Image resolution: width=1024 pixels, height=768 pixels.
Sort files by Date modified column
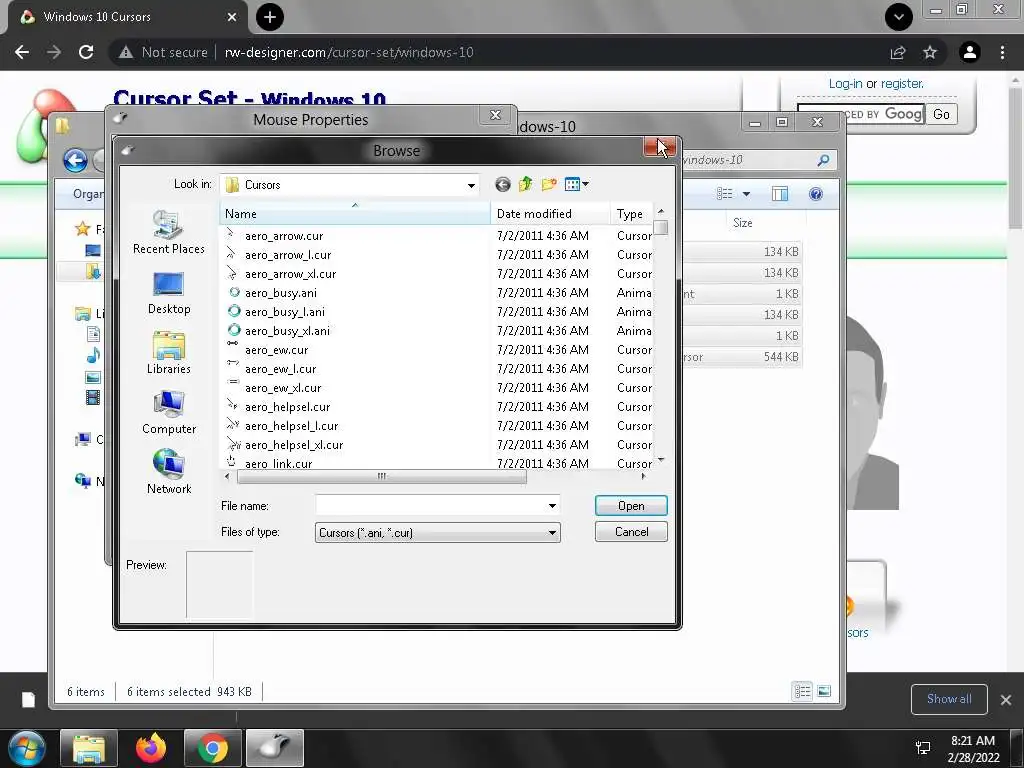point(551,214)
